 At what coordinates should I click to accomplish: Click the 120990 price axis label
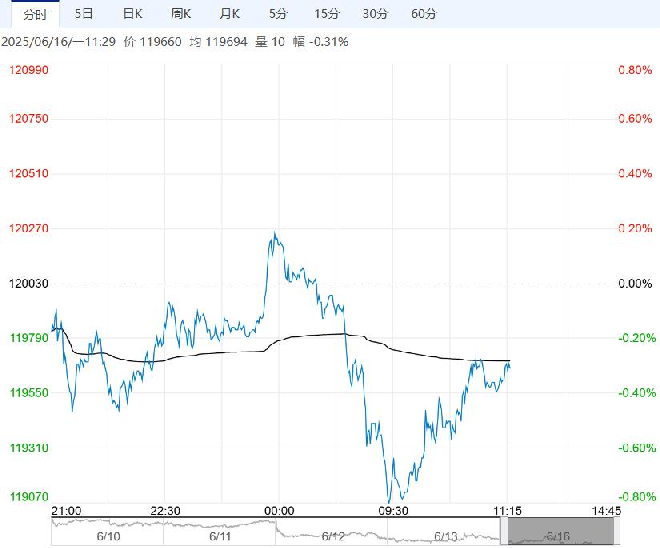(29, 70)
